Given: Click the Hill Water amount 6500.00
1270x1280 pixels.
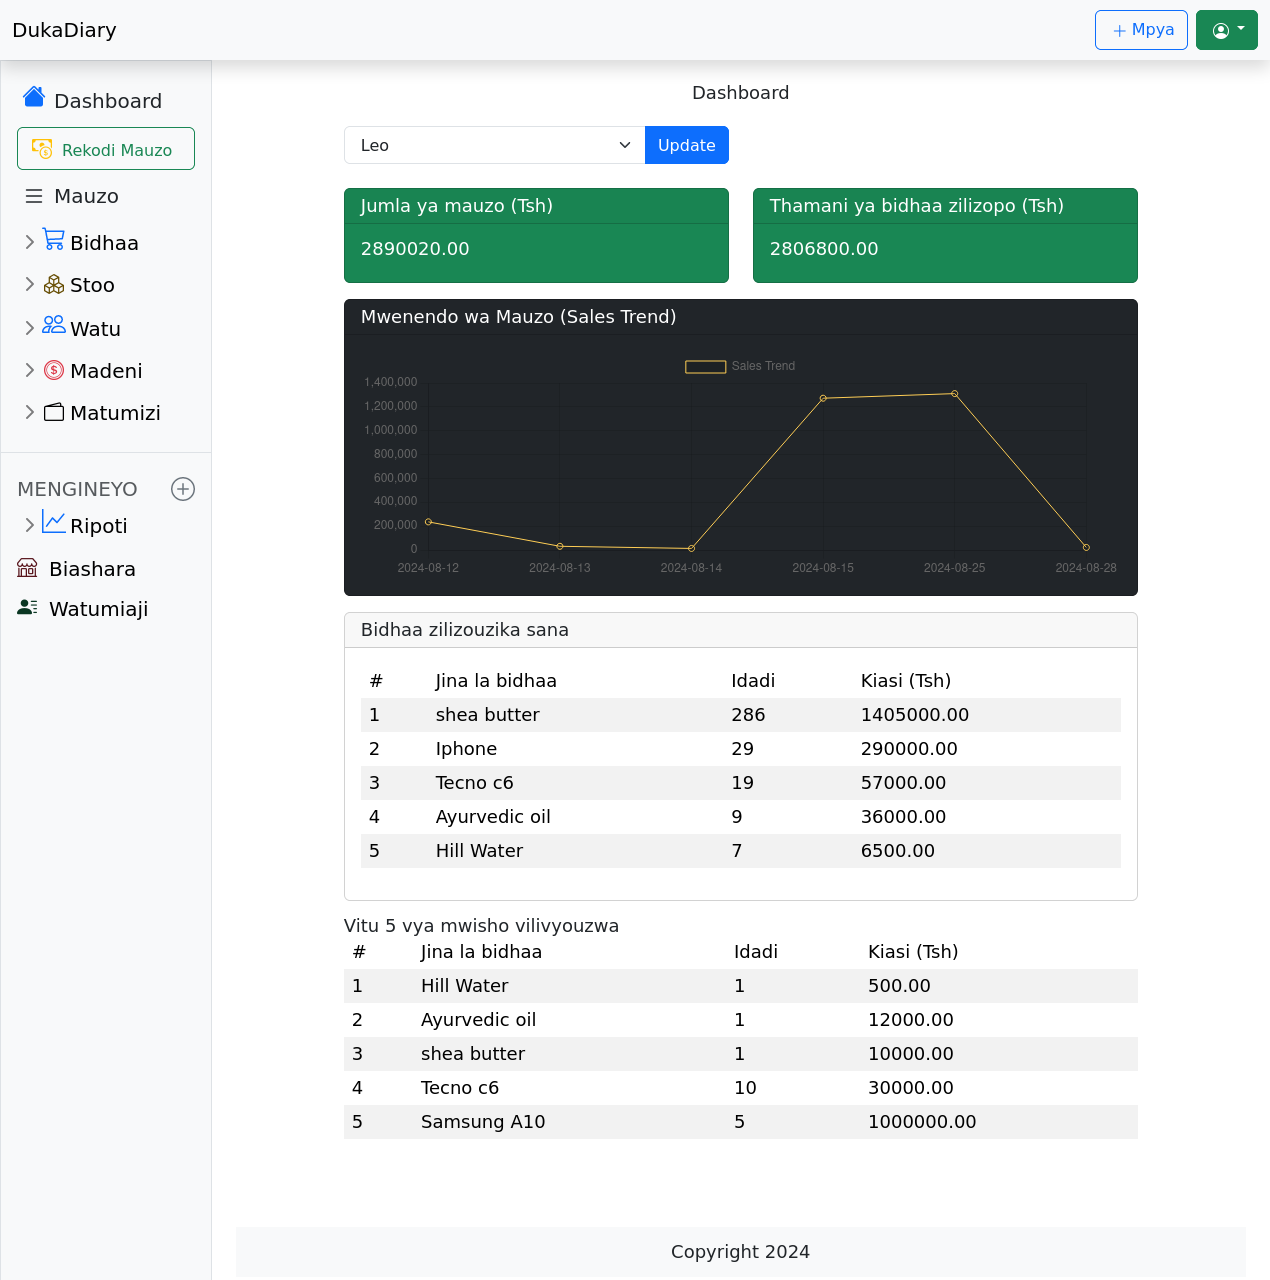Looking at the screenshot, I should (x=898, y=851).
